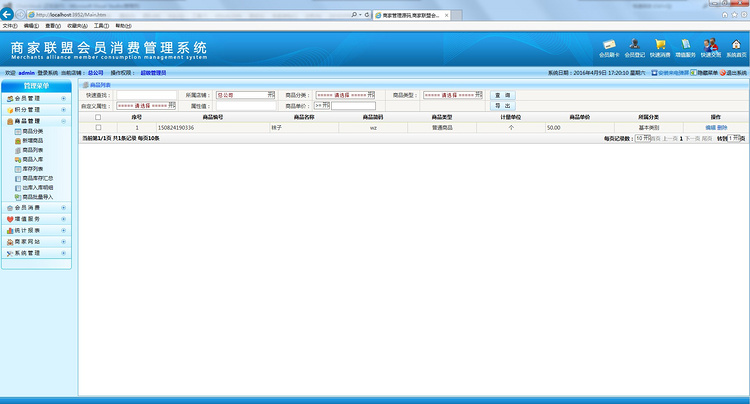750x404 pixels.
Task: Click 编辑 link for 袜子 row
Action: pos(710,128)
